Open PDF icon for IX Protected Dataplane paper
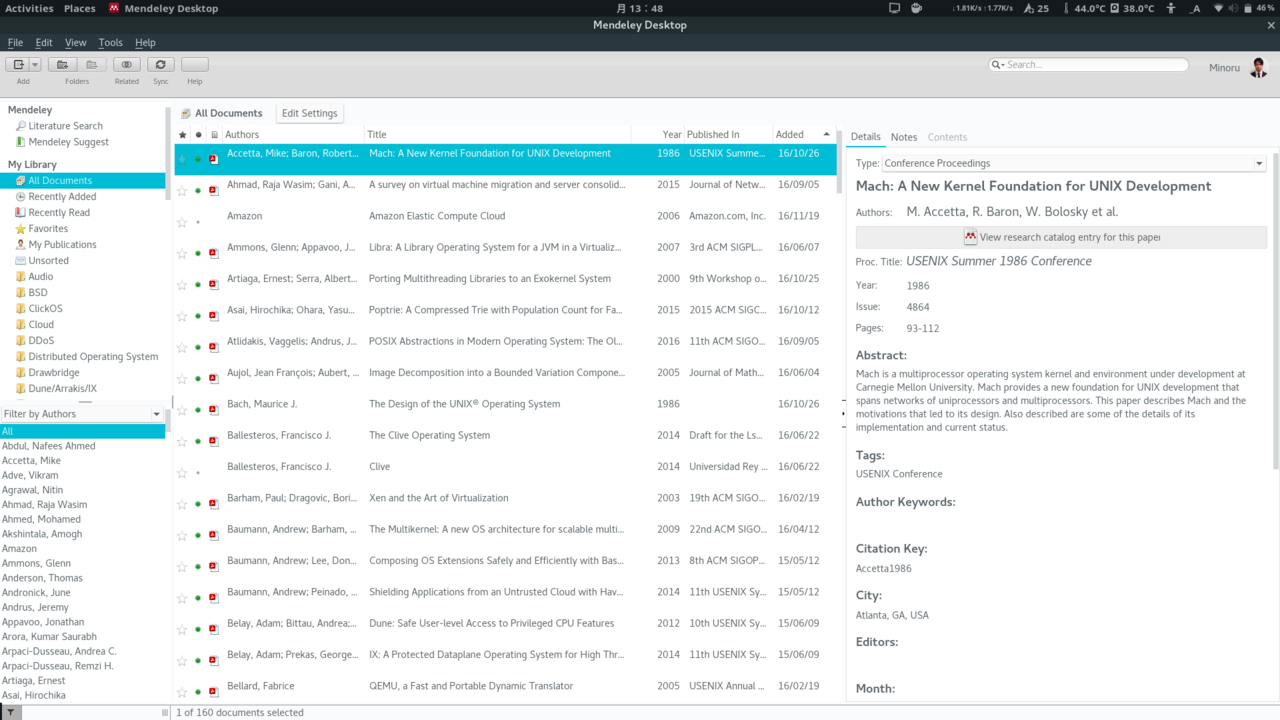 [213, 660]
